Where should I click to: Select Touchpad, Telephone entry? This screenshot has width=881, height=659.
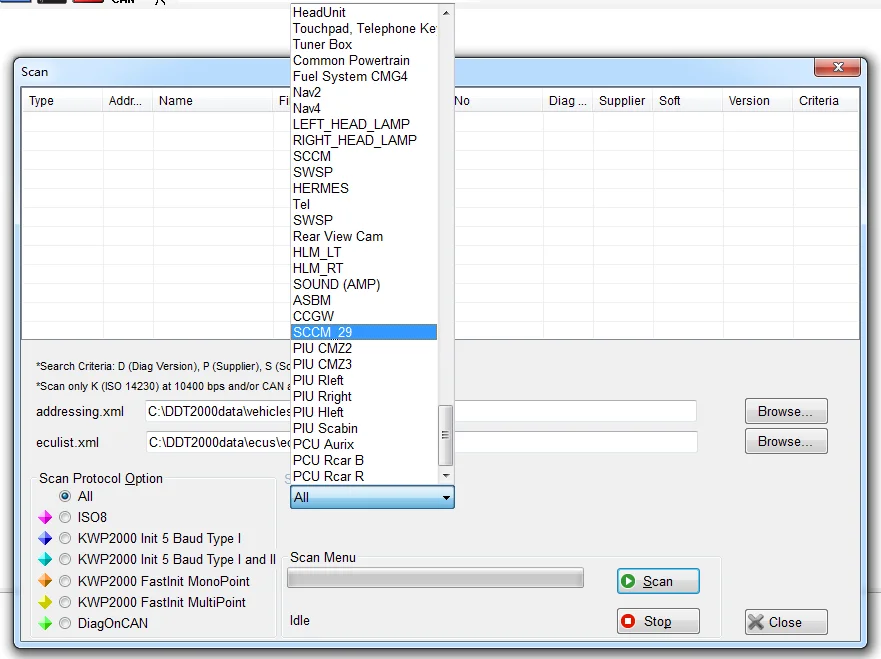[364, 28]
